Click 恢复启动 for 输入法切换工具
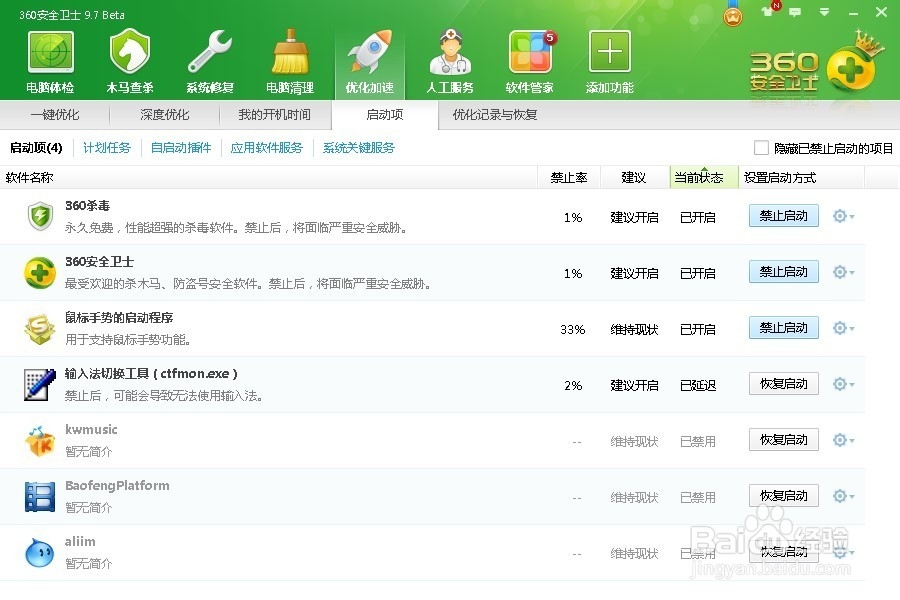Viewport: 900px width, 600px height. (x=783, y=383)
